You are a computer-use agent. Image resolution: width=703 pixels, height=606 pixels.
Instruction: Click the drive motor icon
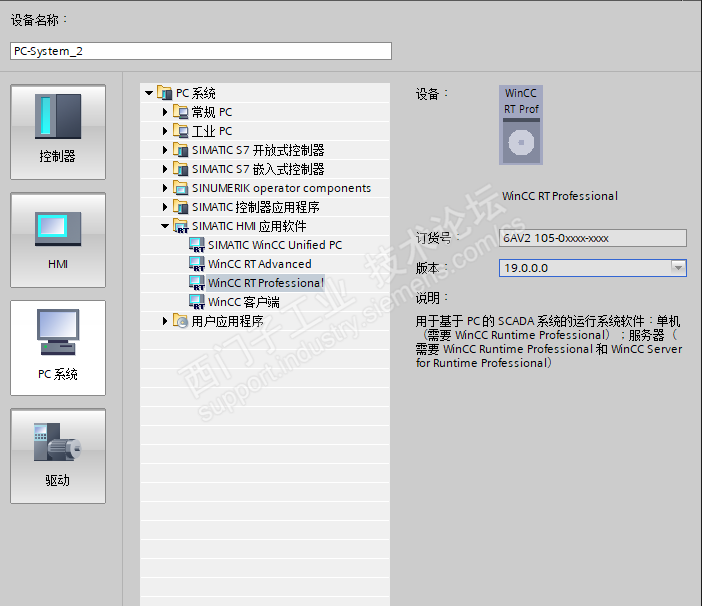(x=57, y=442)
